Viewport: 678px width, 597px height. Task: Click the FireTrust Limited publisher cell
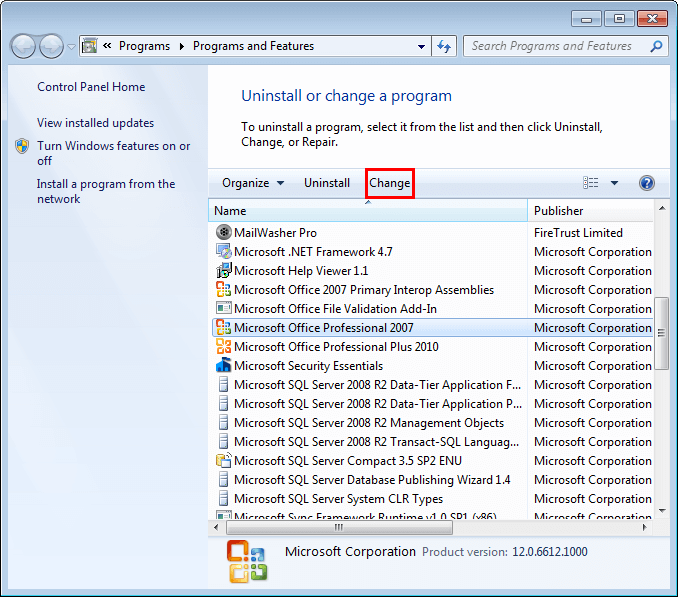578,233
